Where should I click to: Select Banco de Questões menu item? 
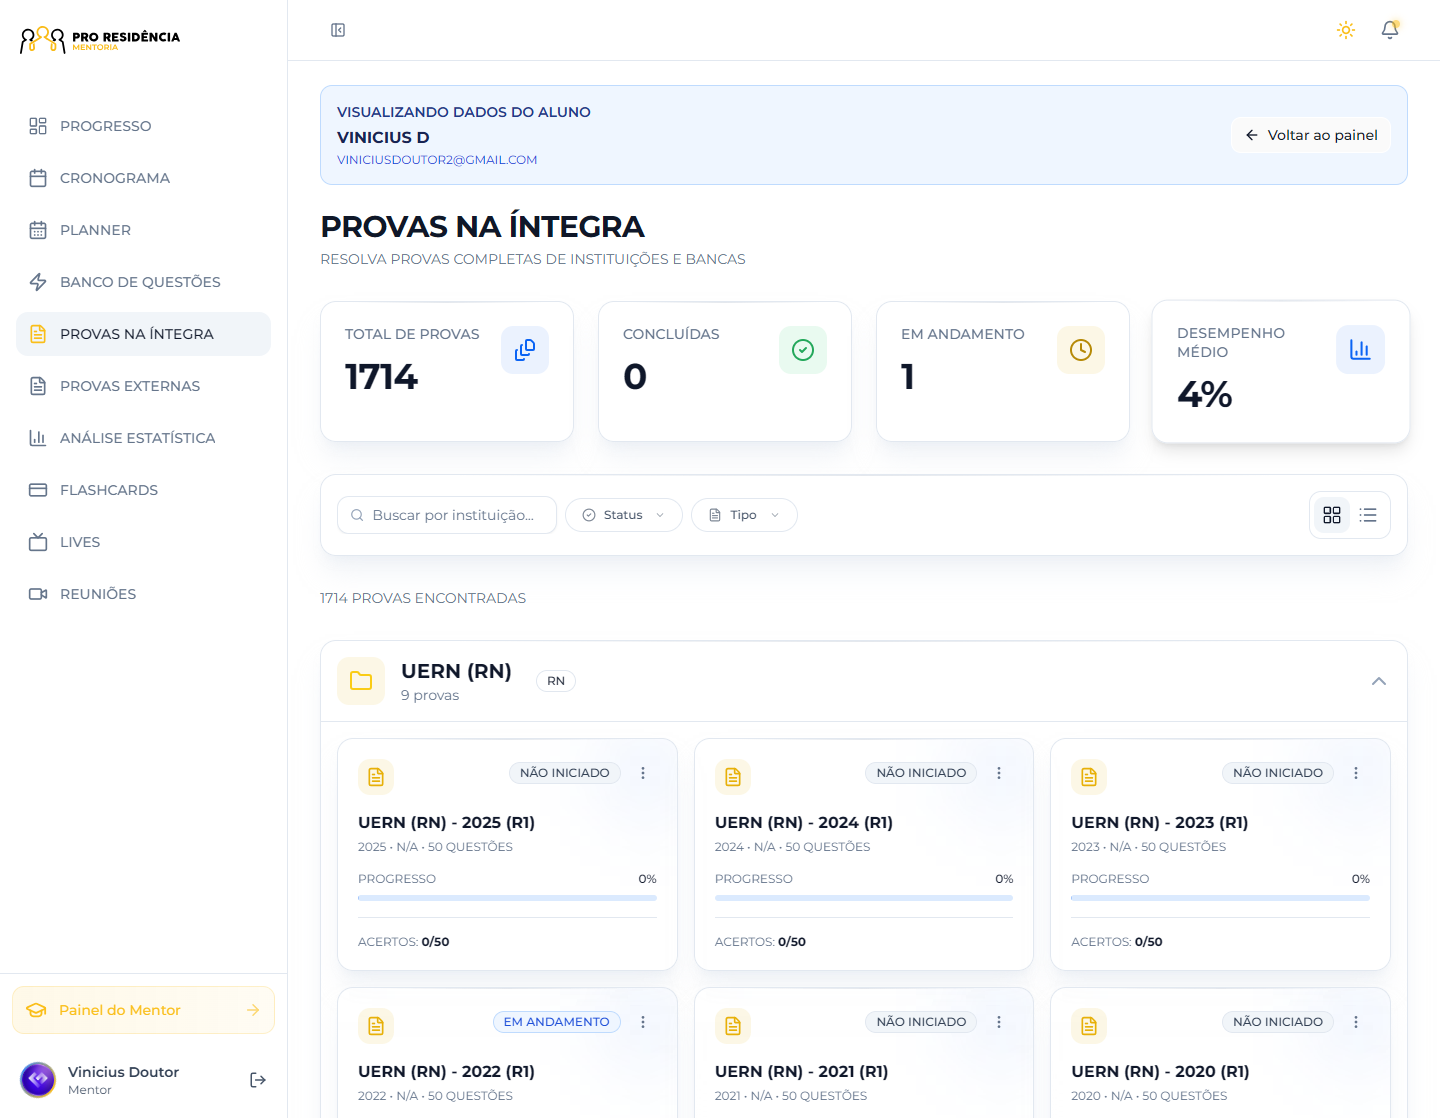tap(143, 282)
